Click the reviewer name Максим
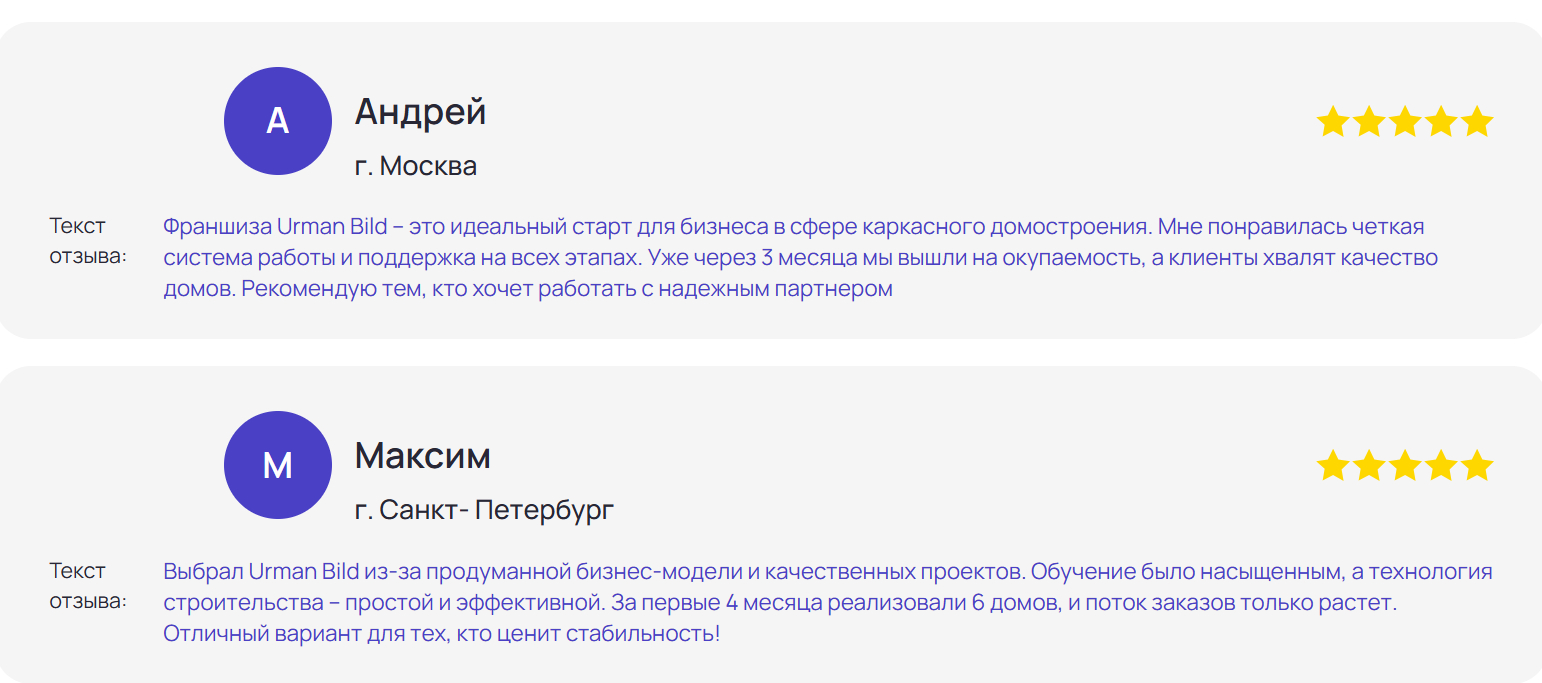 (x=422, y=456)
